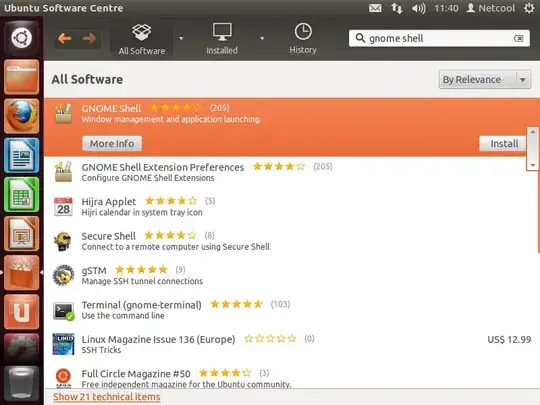Expand the Installed dropdown arrow

[262, 38]
